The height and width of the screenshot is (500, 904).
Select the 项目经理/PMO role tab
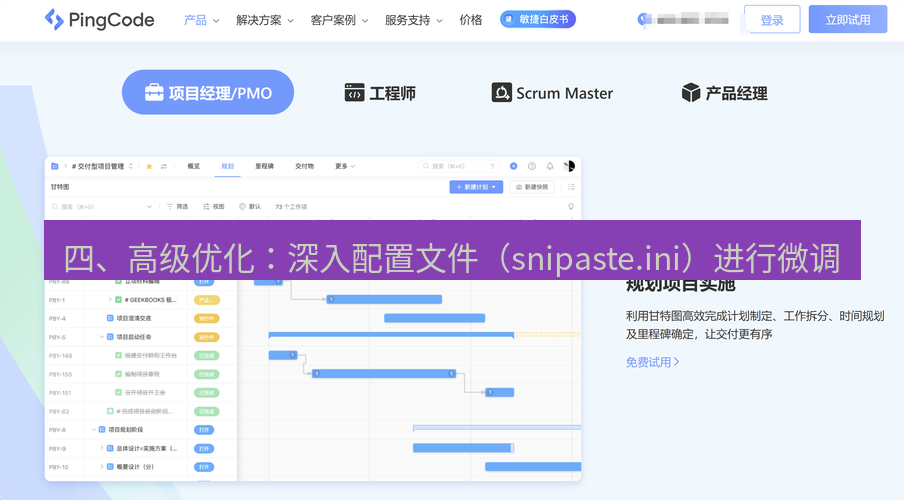208,92
